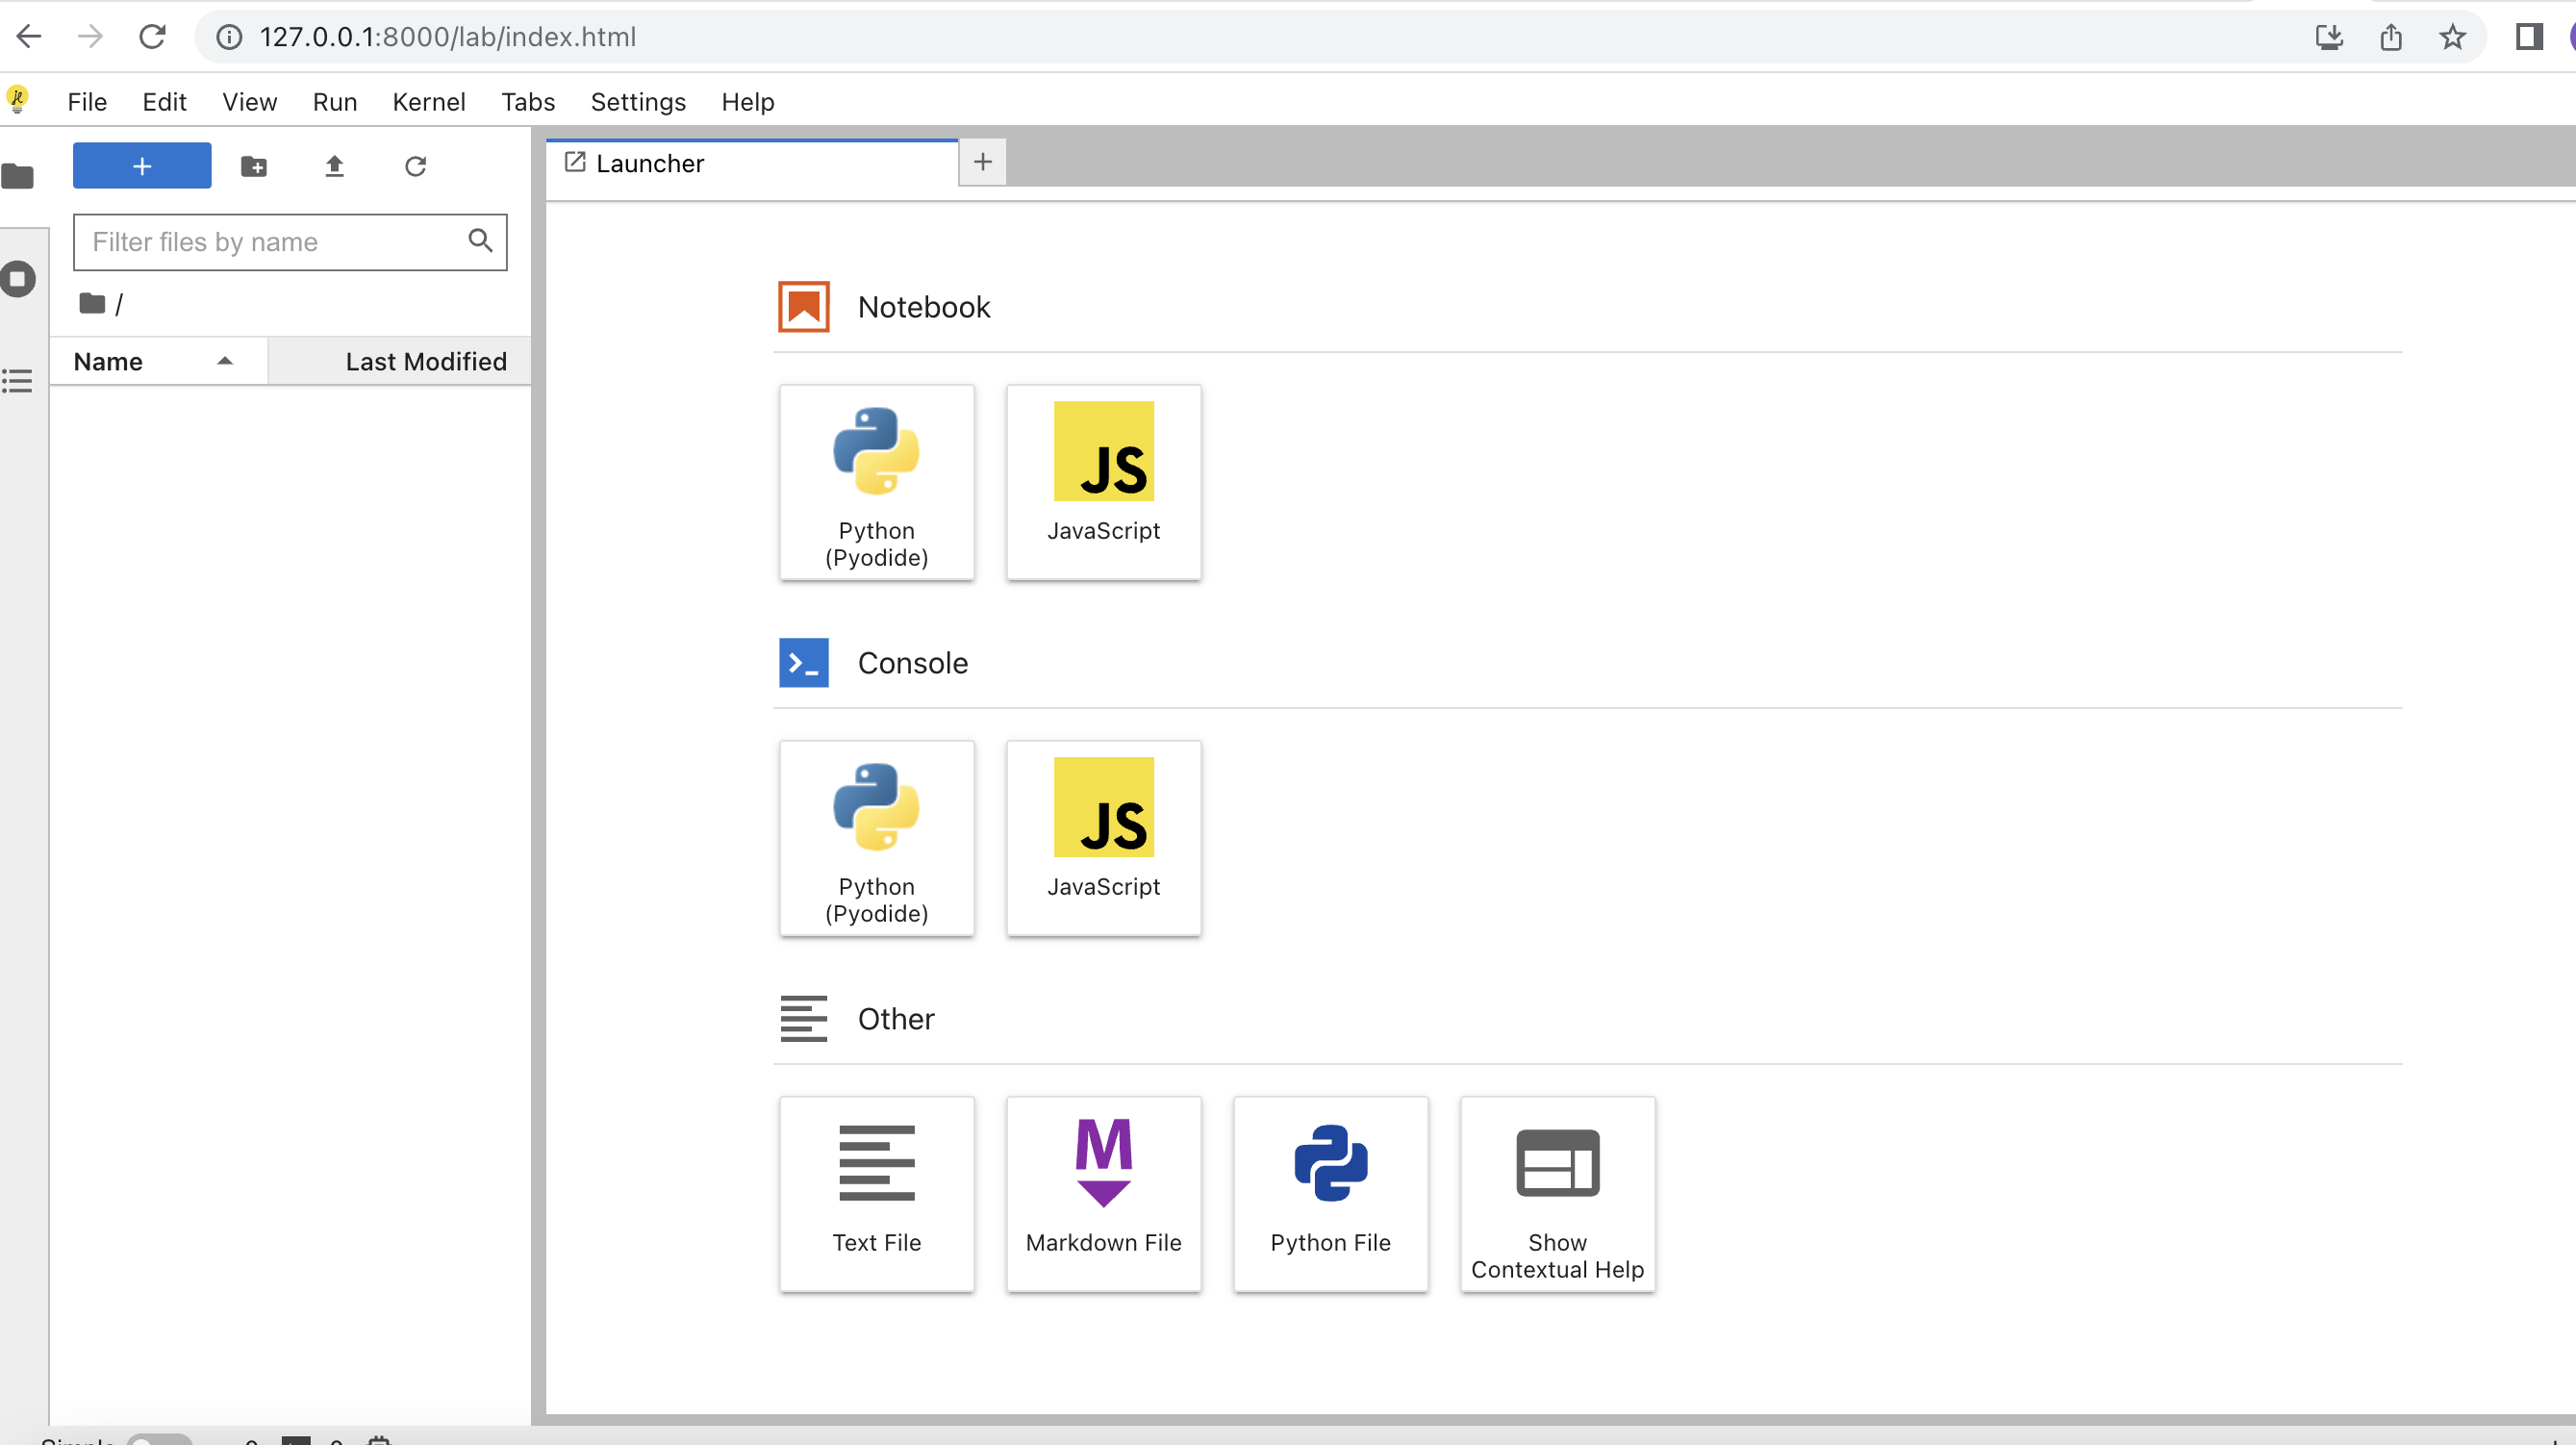Select the Launcher tab
Viewport: 2576px width, 1445px height.
click(x=650, y=163)
